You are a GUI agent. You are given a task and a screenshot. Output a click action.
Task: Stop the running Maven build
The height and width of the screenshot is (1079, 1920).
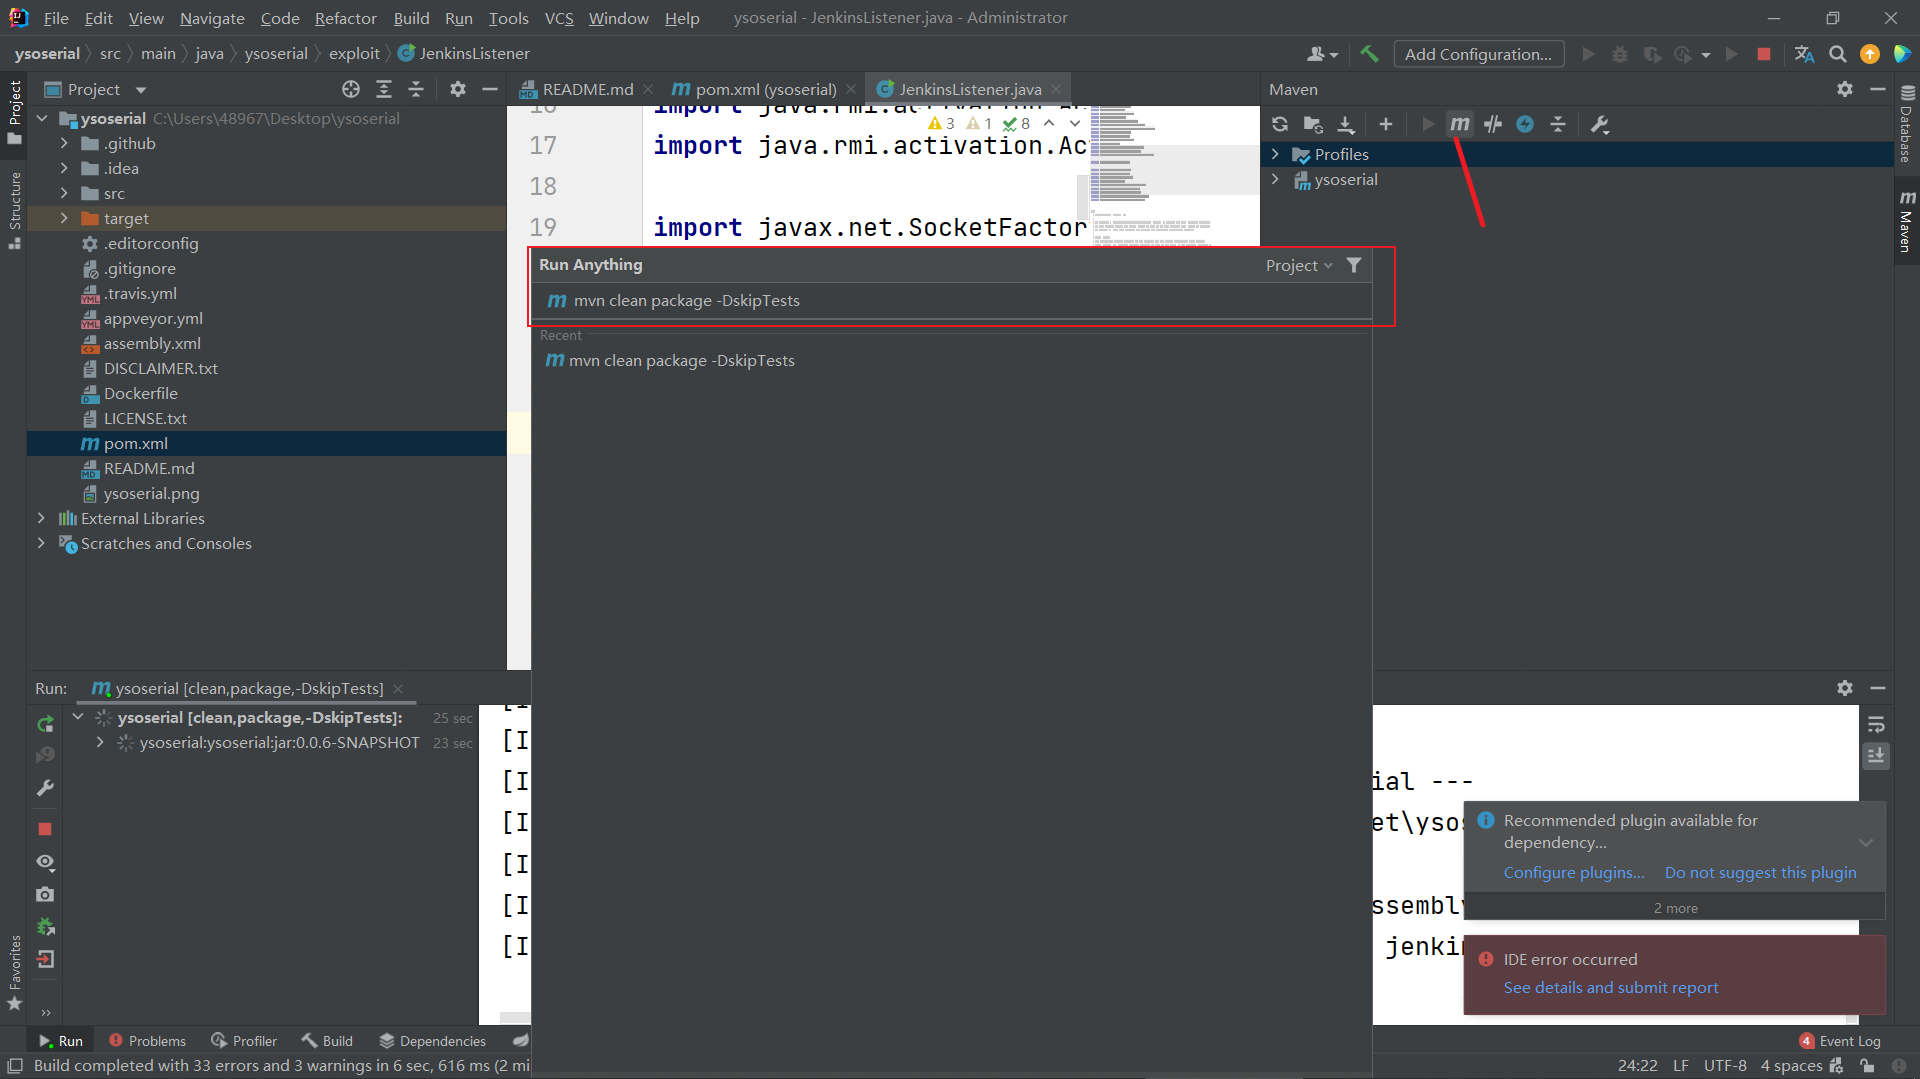click(45, 829)
